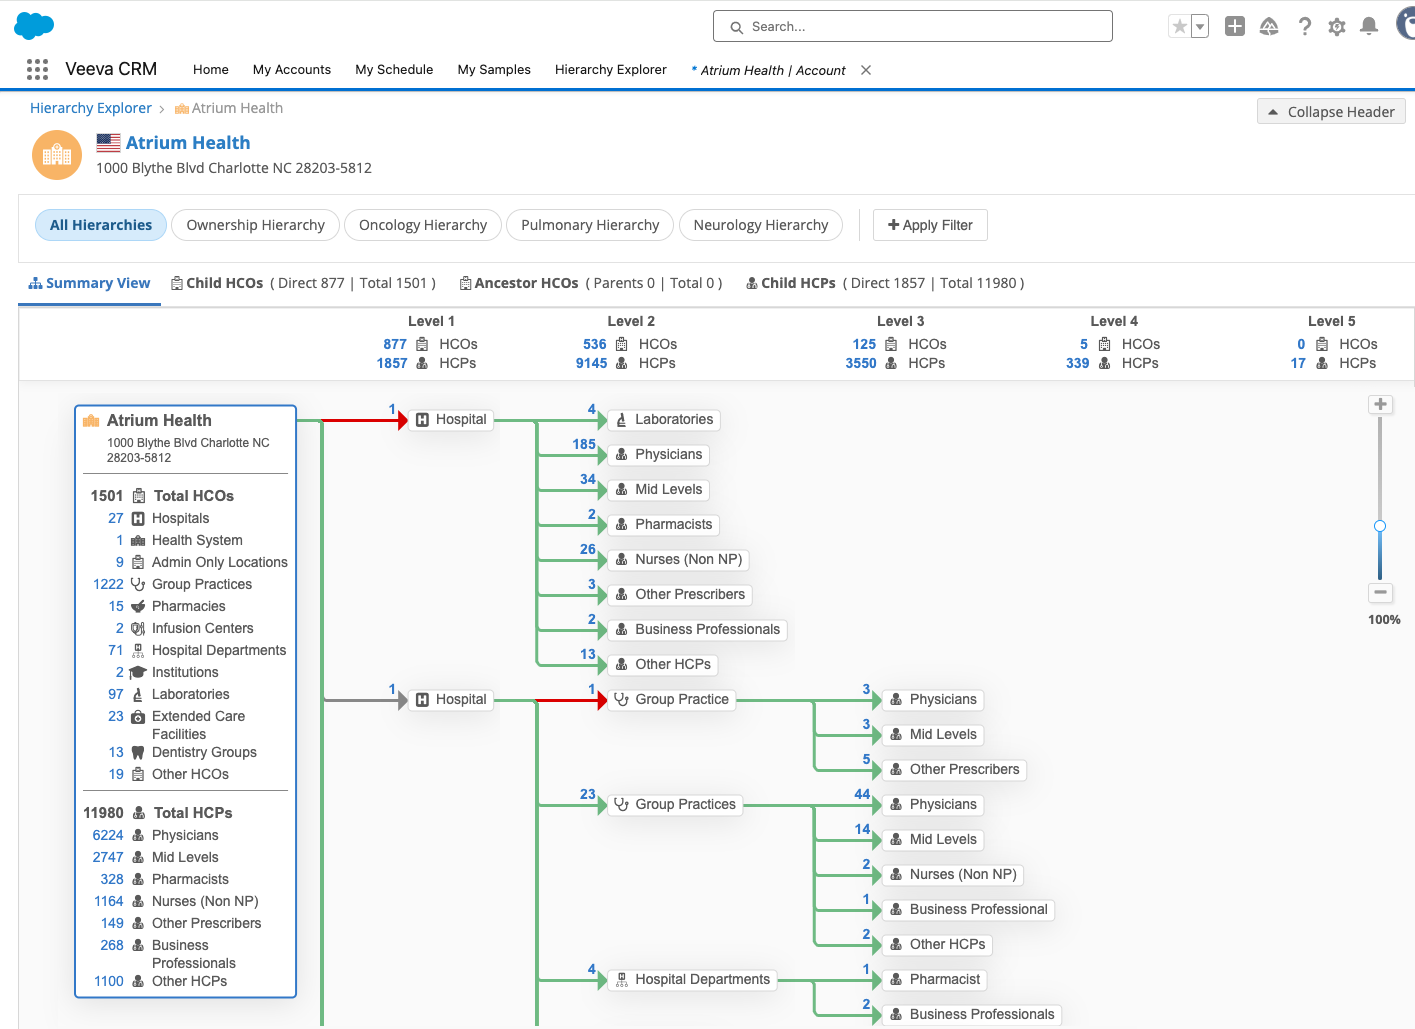Screen dimensions: 1415x1029
Task: Click the Level 3 HCOs count 125
Action: (864, 344)
